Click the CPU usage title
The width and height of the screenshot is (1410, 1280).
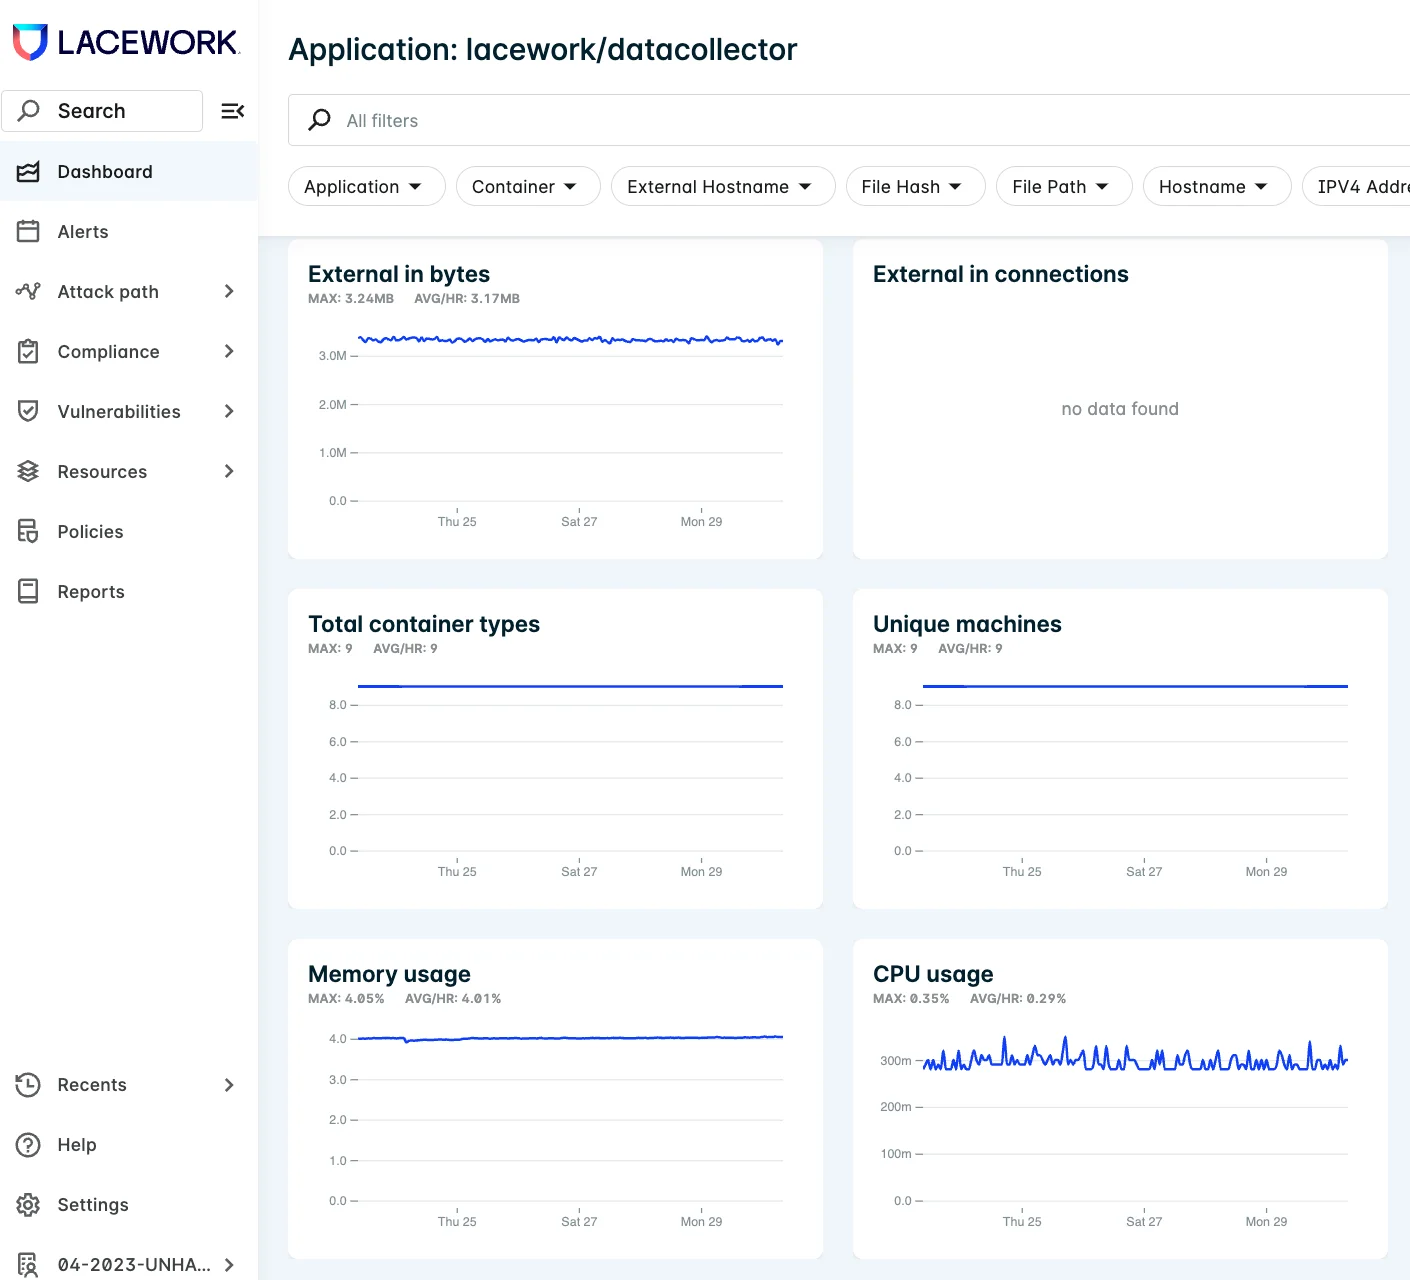coord(933,974)
